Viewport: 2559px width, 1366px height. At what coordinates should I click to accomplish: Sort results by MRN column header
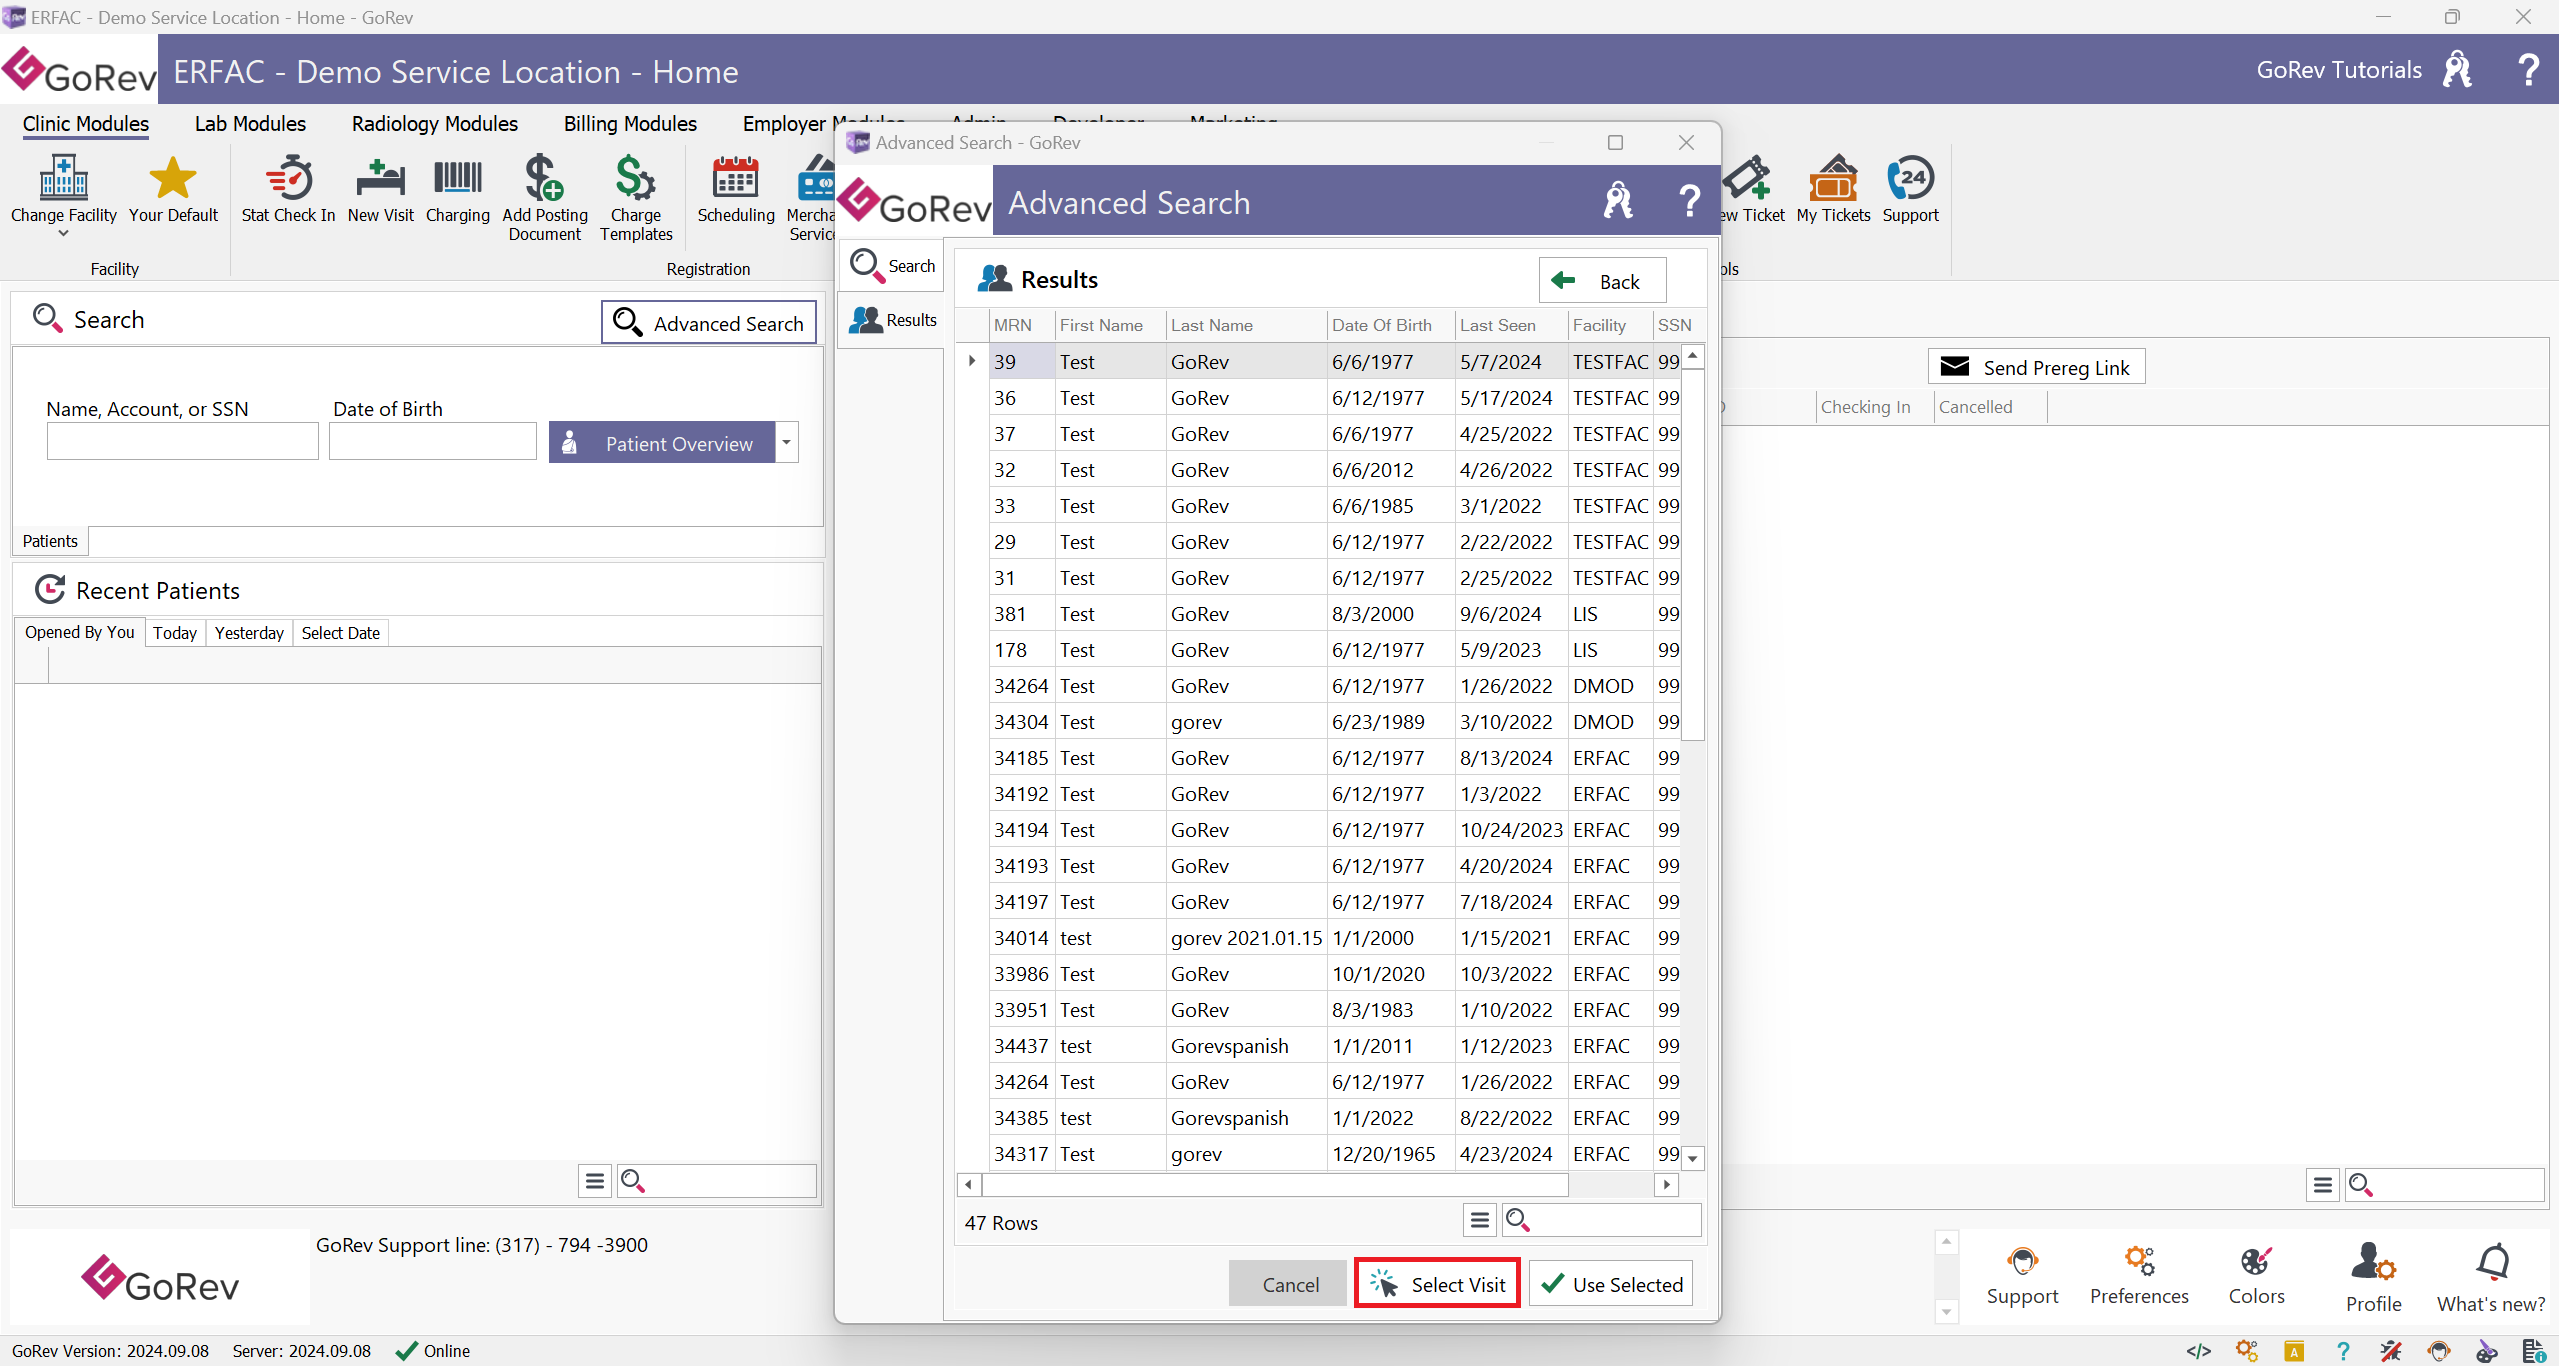click(x=1022, y=325)
